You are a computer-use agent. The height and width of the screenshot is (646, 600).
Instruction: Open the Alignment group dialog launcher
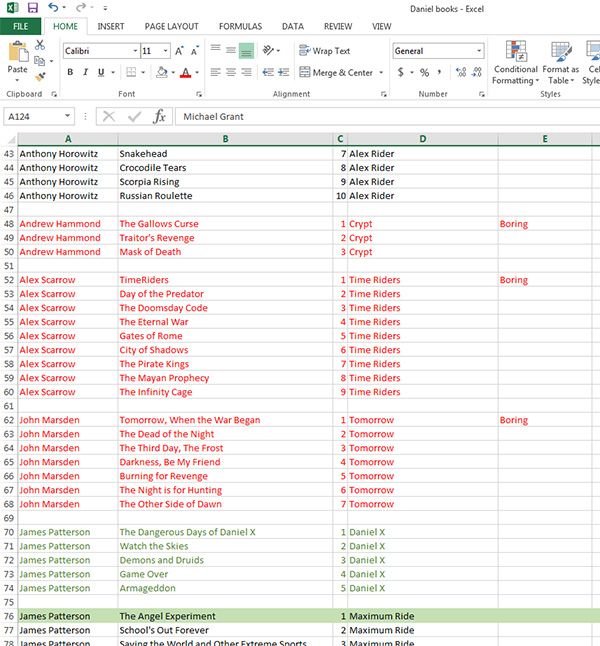tap(384, 94)
